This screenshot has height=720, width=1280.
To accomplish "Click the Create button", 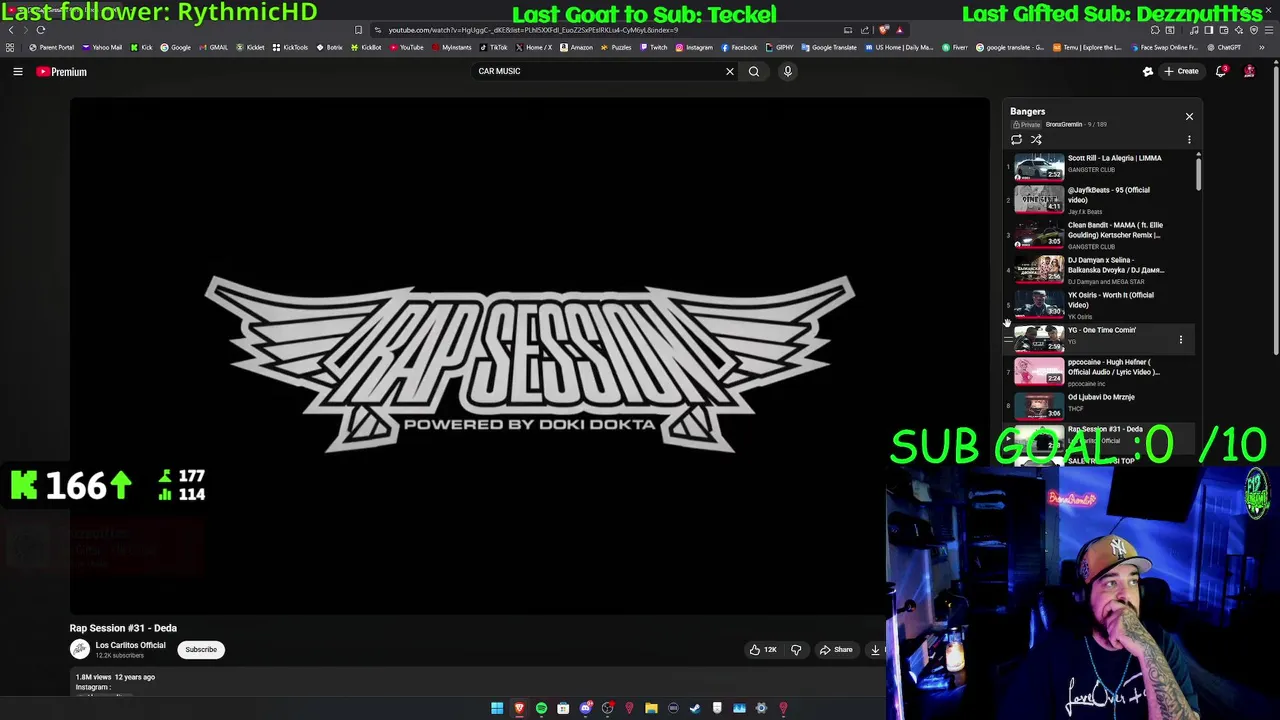I will [x=1181, y=71].
